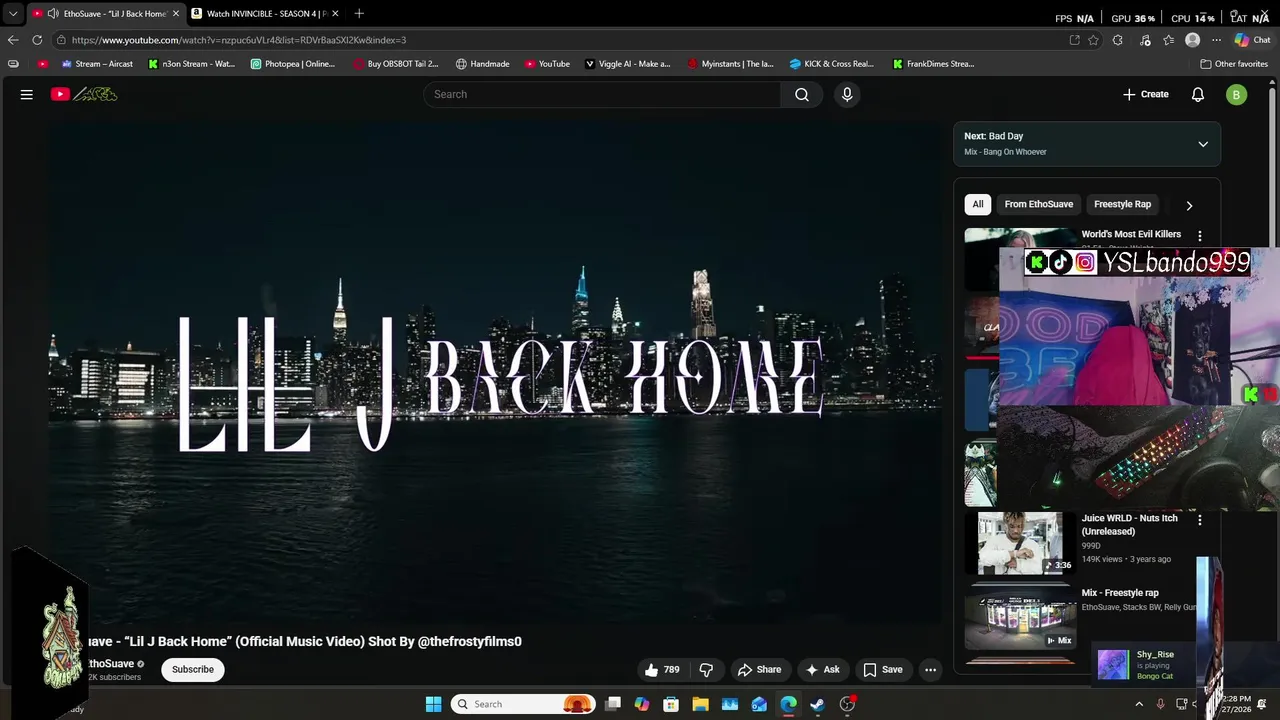Click the browser address bar URL
Image resolution: width=1280 pixels, height=720 pixels.
point(239,40)
